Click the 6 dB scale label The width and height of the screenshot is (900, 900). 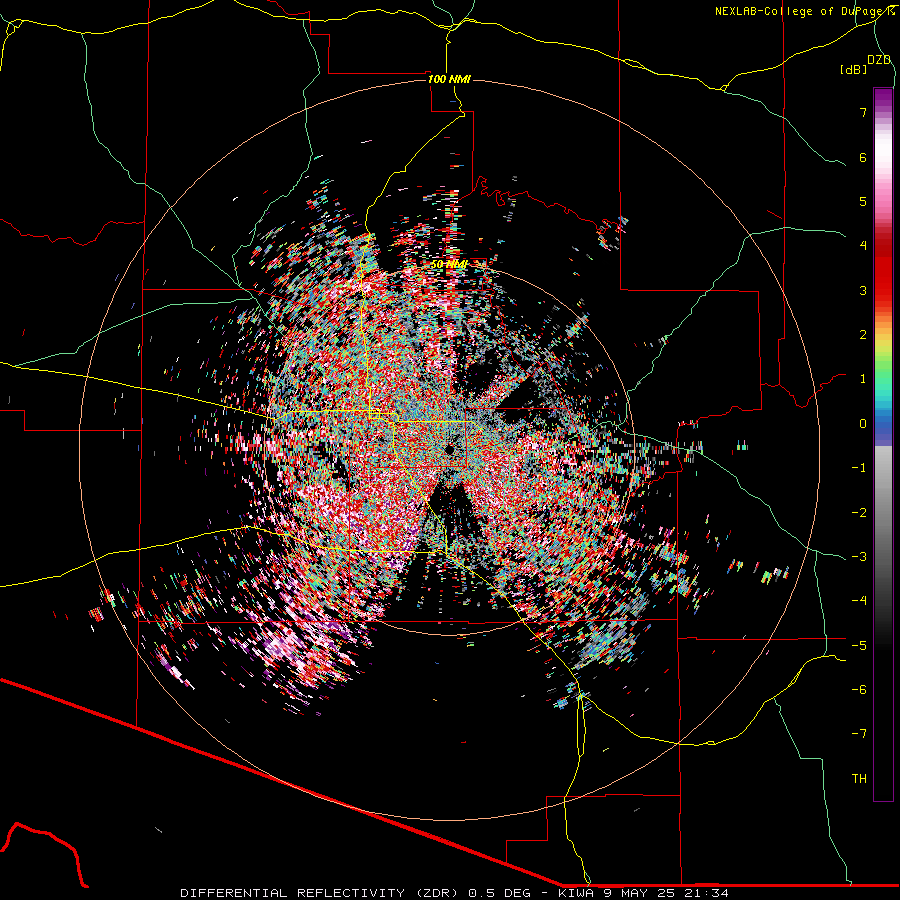pos(863,157)
